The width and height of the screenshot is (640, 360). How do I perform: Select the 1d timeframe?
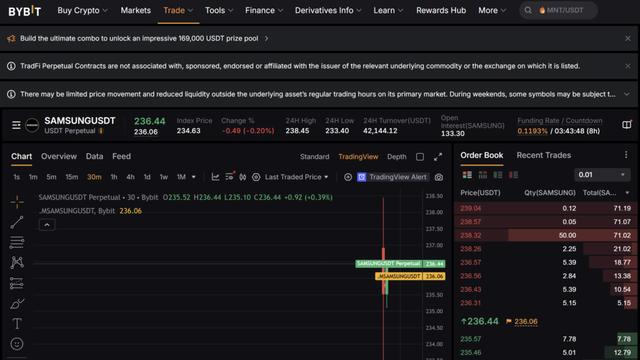[147, 177]
